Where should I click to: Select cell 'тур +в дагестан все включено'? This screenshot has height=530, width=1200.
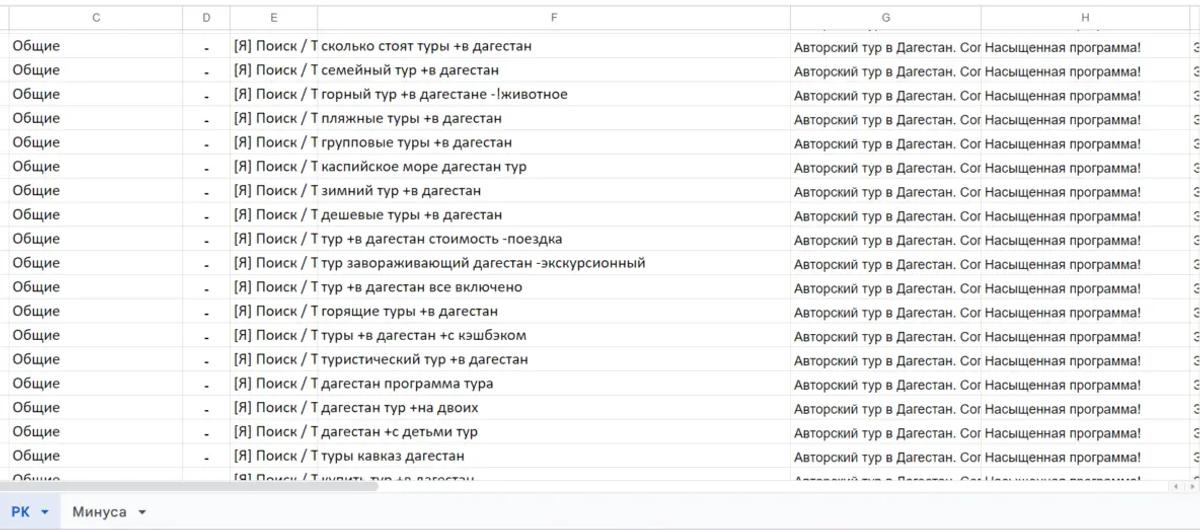(x=554, y=287)
